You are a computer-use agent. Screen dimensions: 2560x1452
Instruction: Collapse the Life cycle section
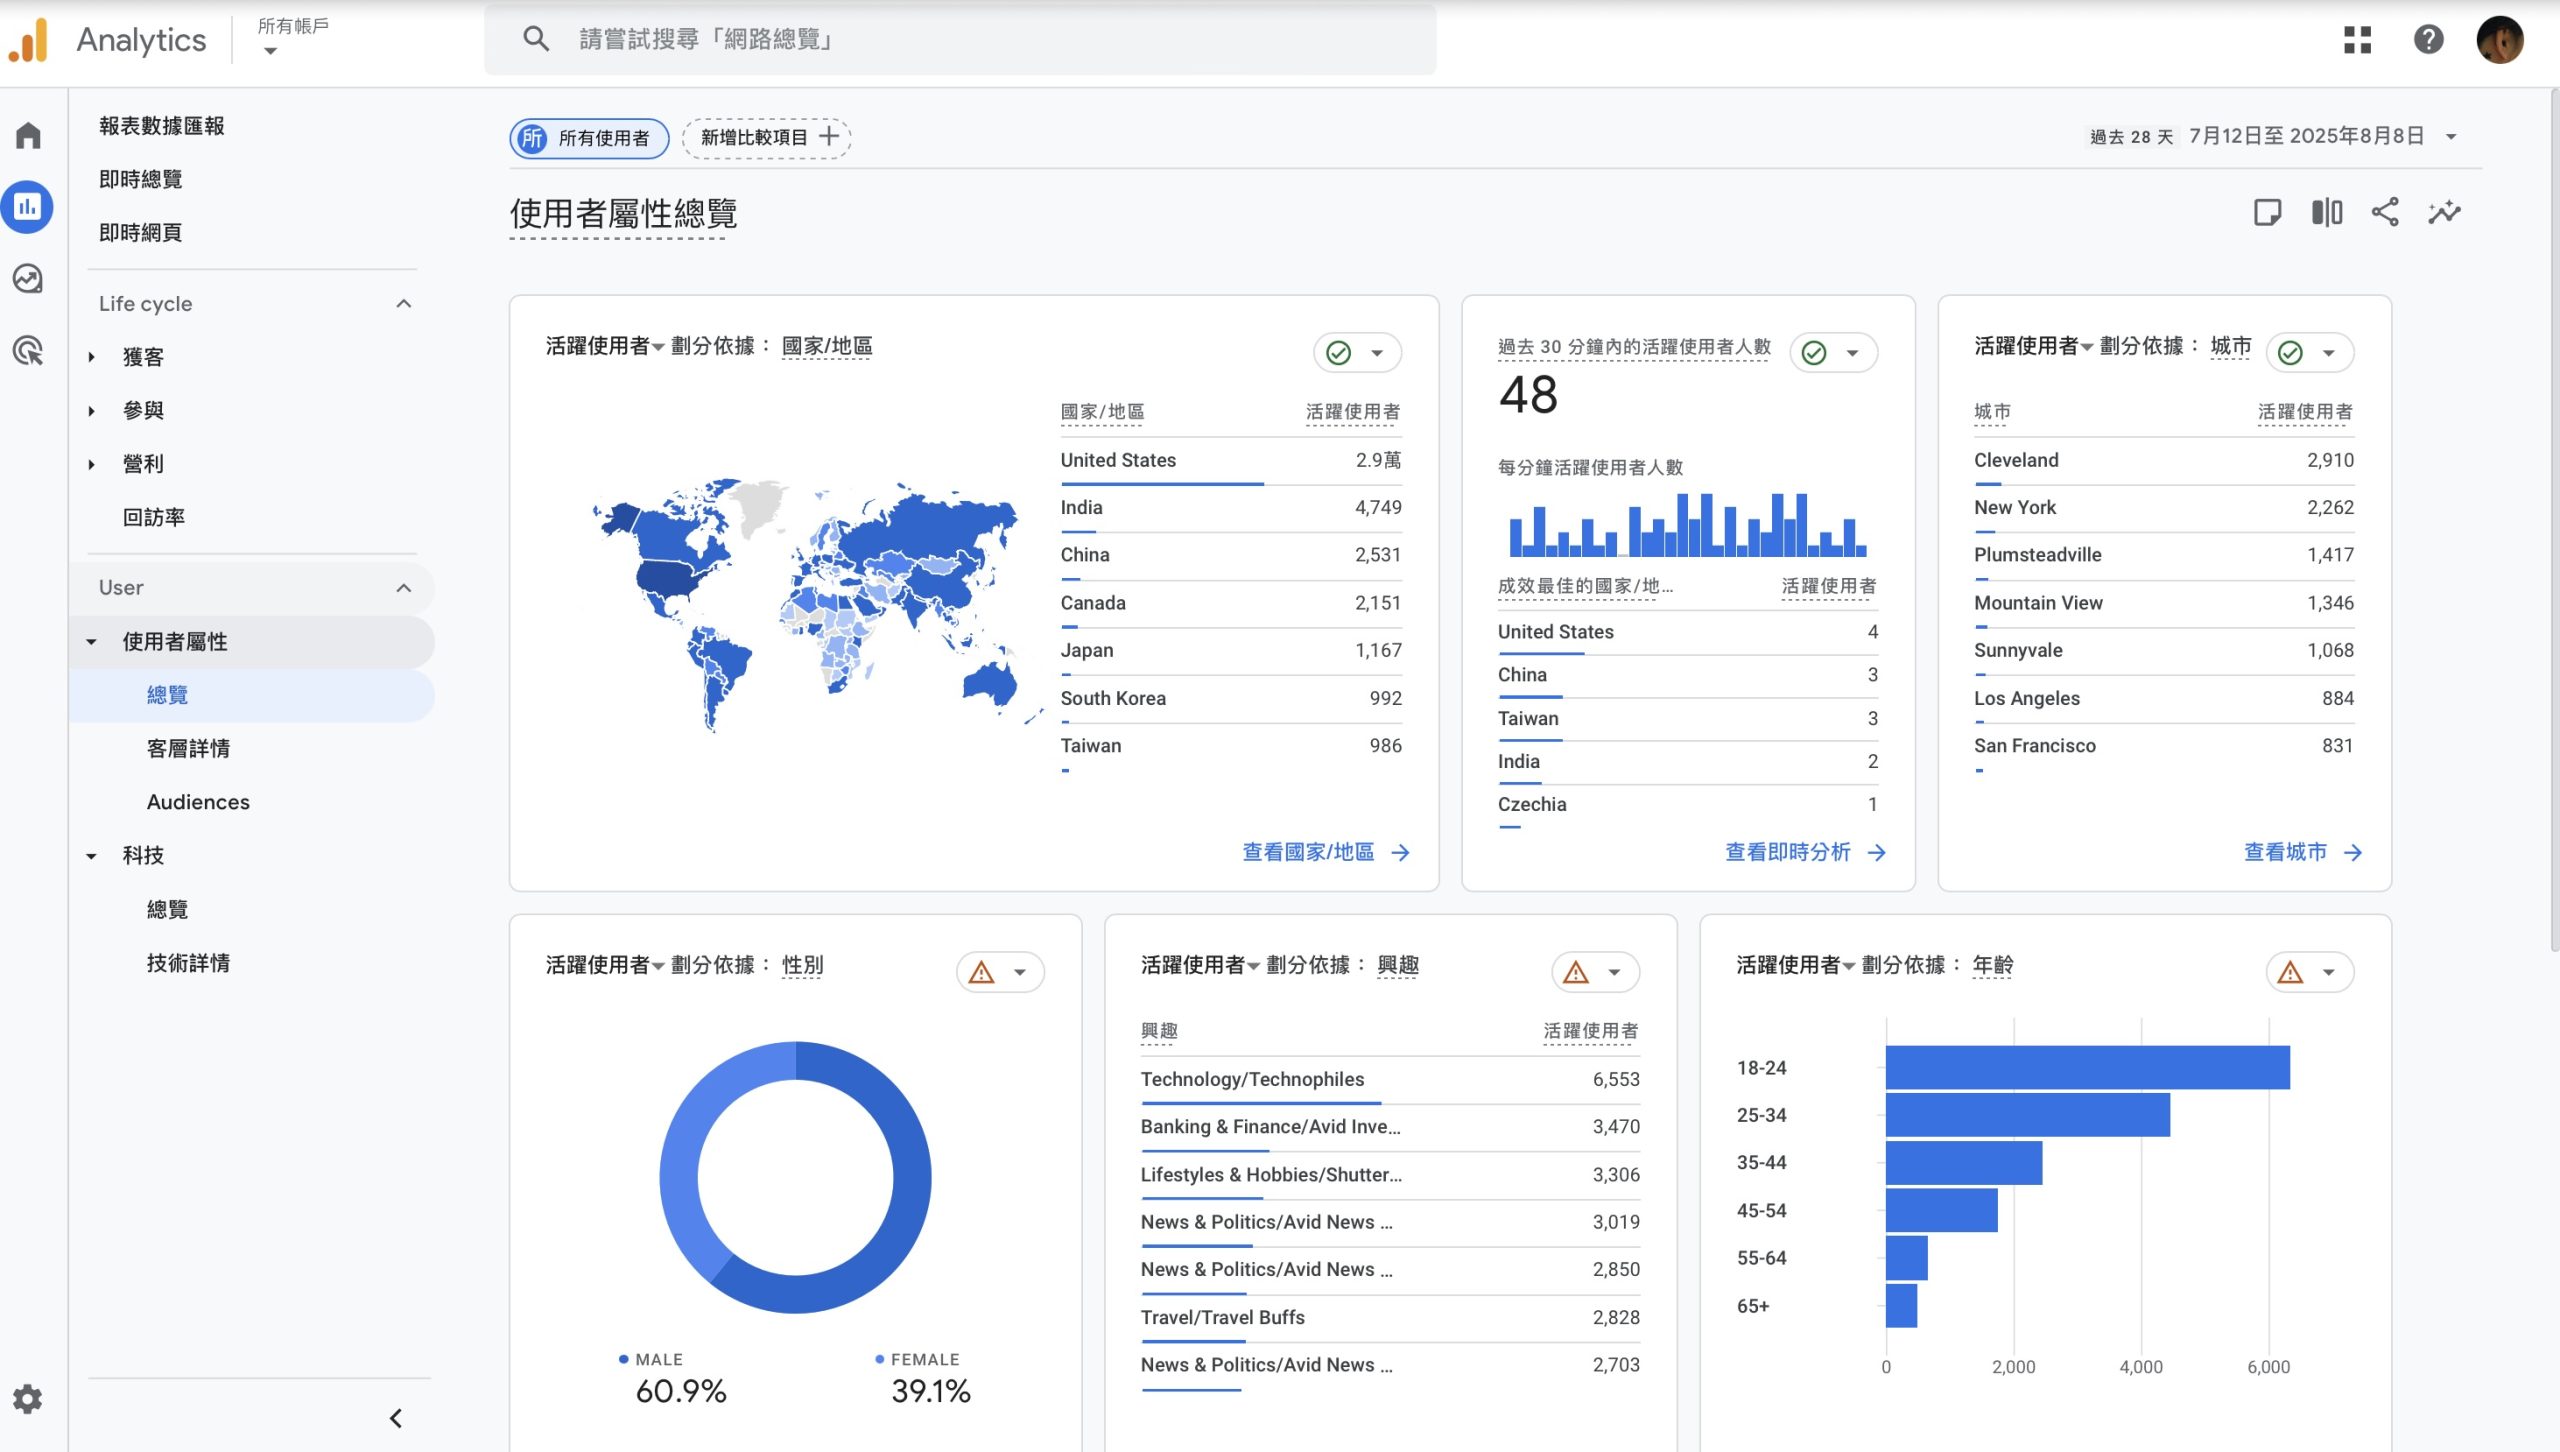[x=404, y=304]
